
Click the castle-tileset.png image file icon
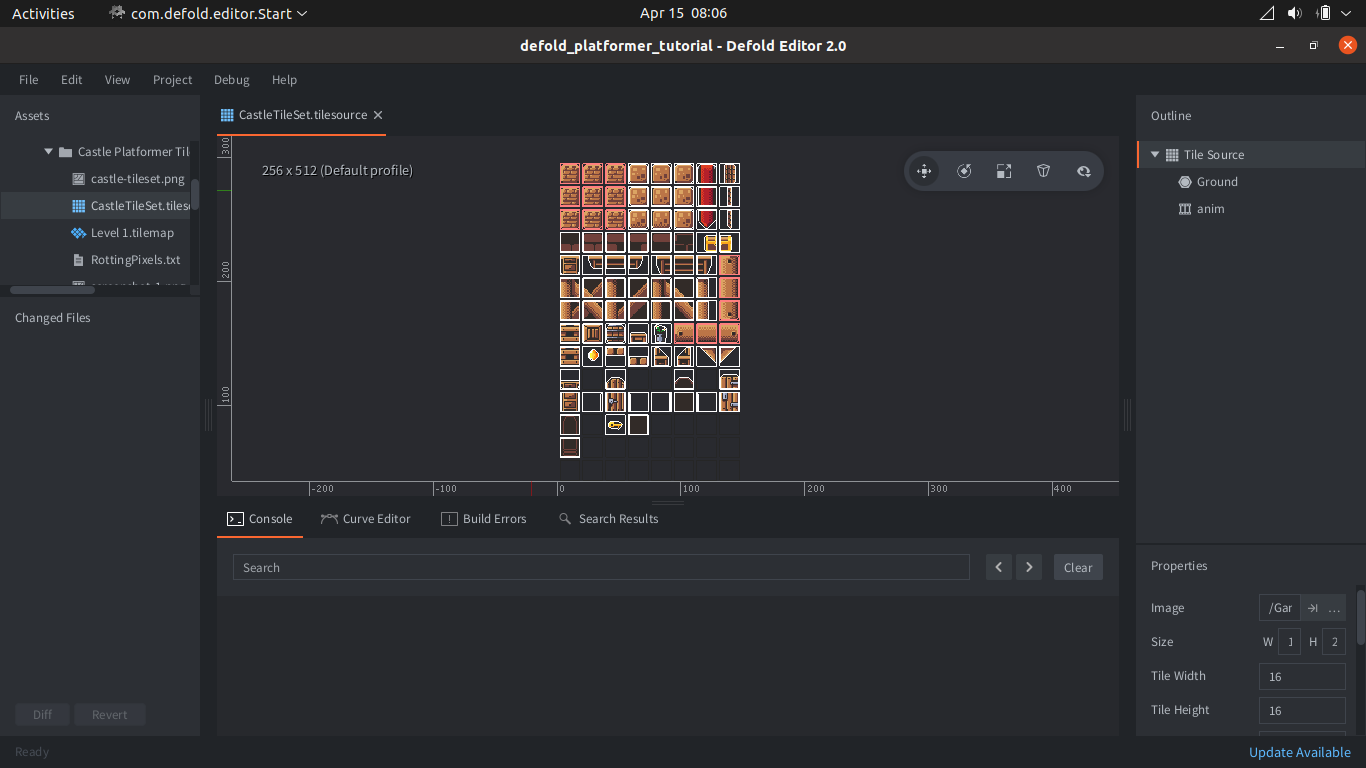pos(79,179)
